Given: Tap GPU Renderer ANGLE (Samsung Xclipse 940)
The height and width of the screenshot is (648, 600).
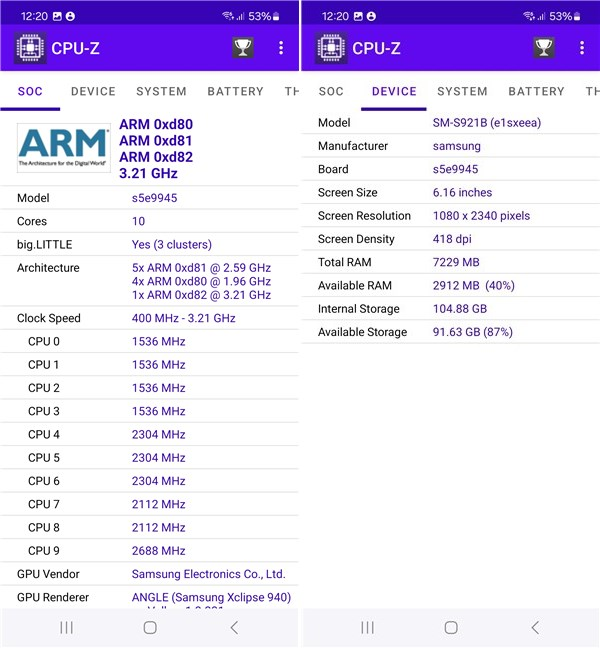Looking at the screenshot, I should [x=212, y=598].
